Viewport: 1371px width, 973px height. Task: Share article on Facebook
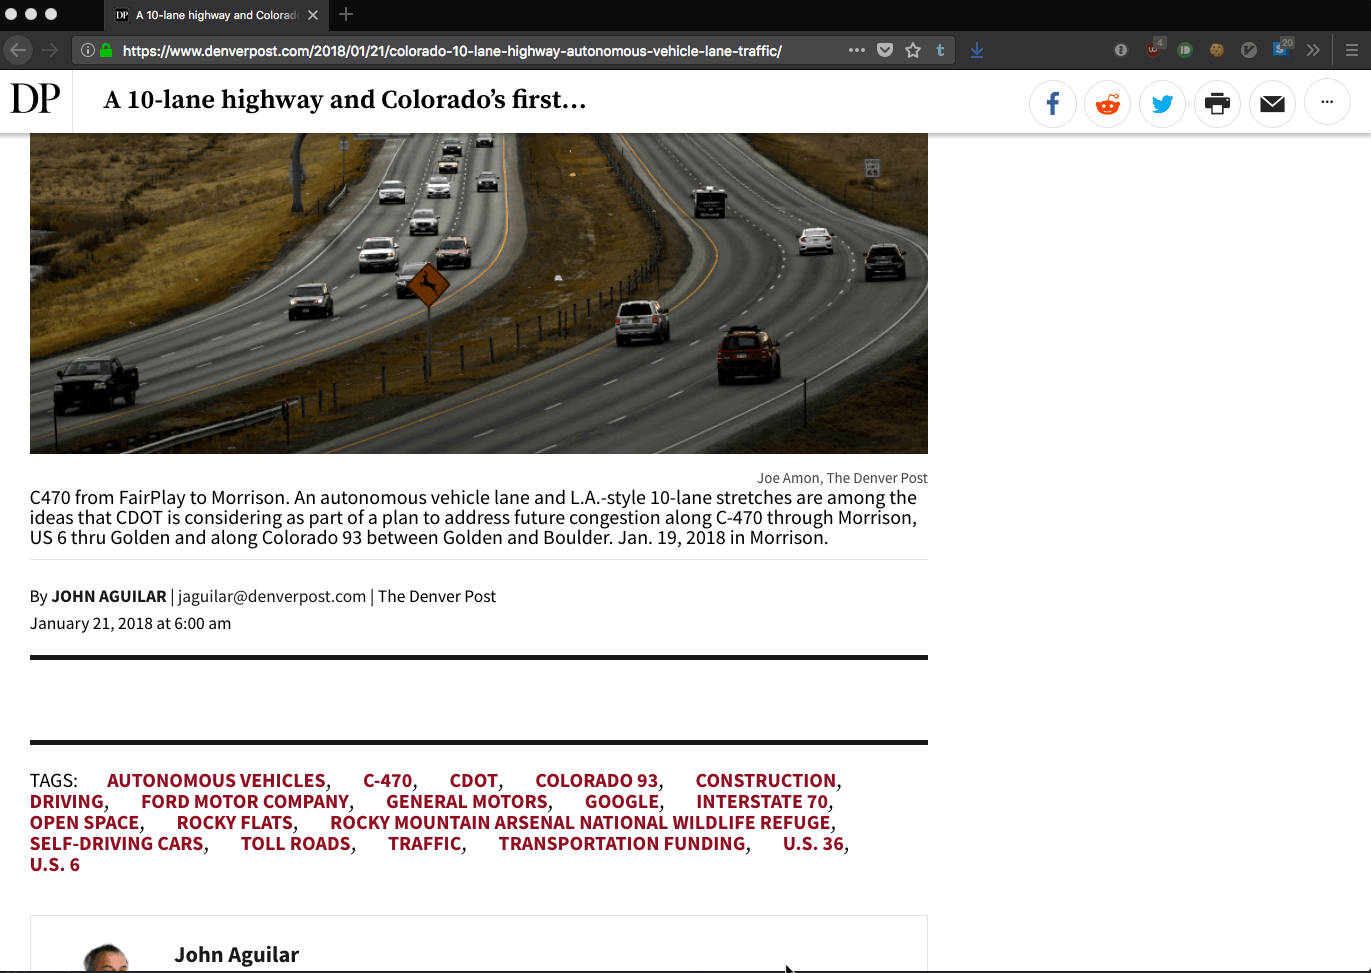click(1053, 103)
